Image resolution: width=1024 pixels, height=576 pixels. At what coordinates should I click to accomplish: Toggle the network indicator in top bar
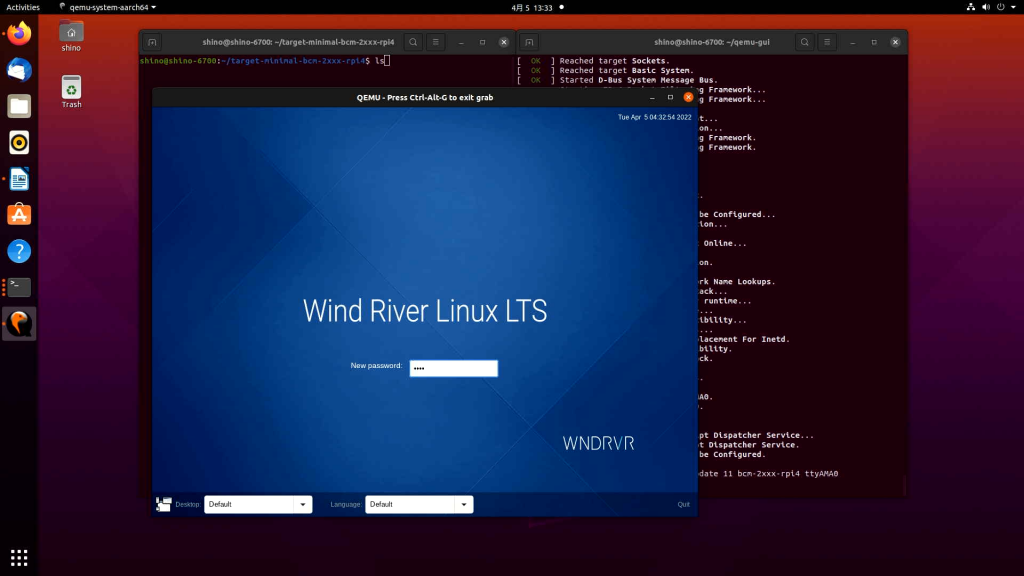click(969, 5)
